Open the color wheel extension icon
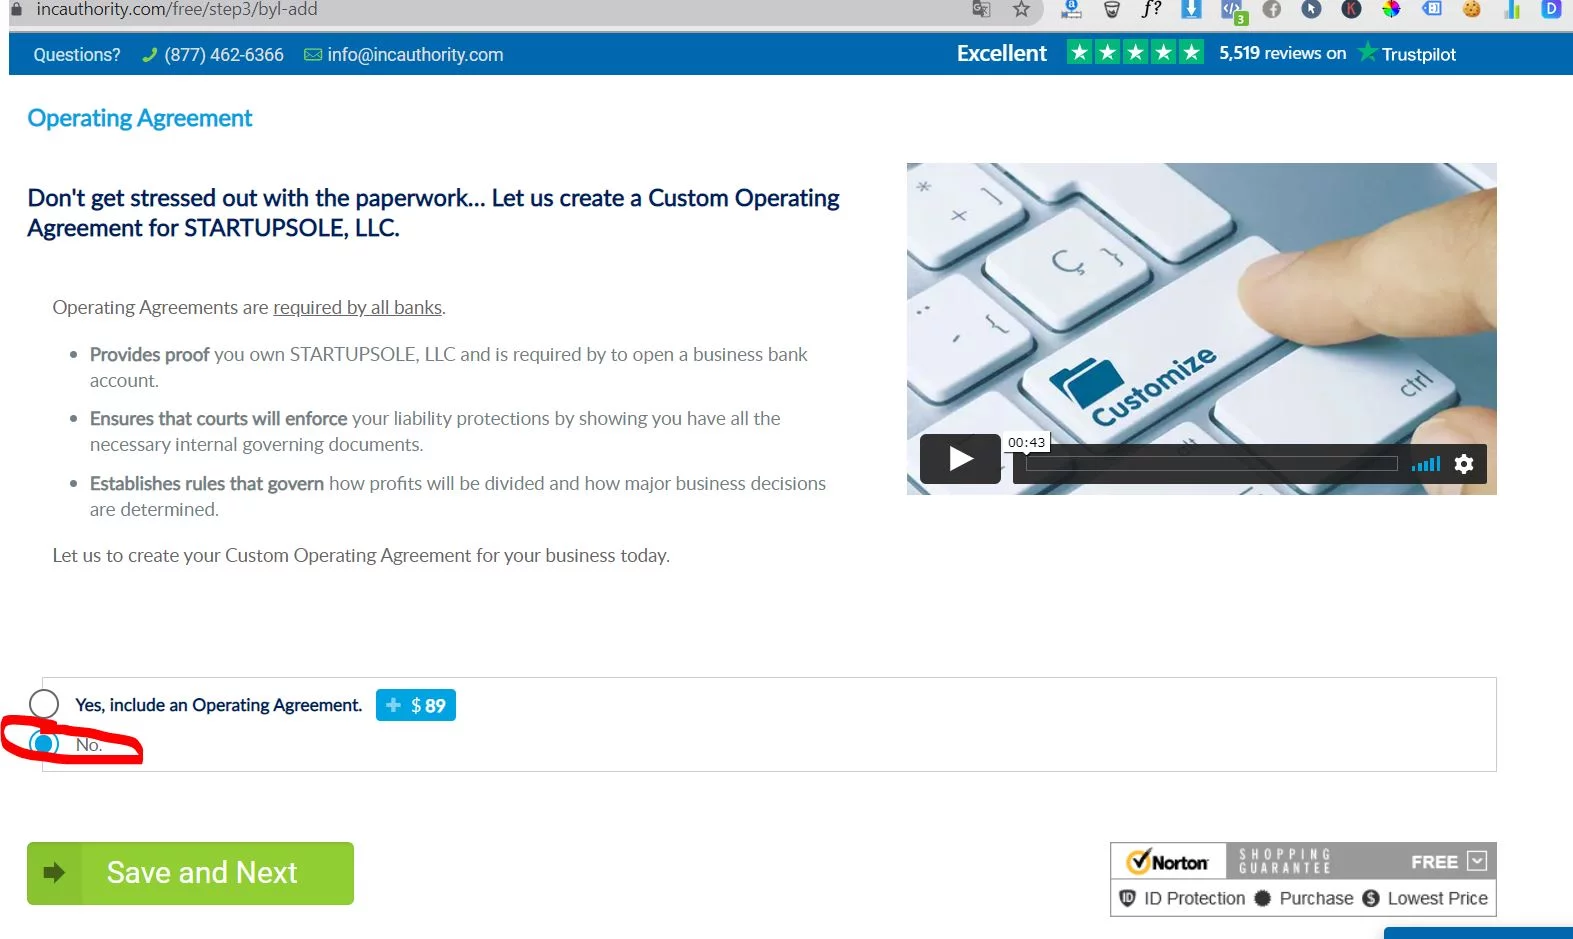This screenshot has height=939, width=1573. pos(1391,10)
